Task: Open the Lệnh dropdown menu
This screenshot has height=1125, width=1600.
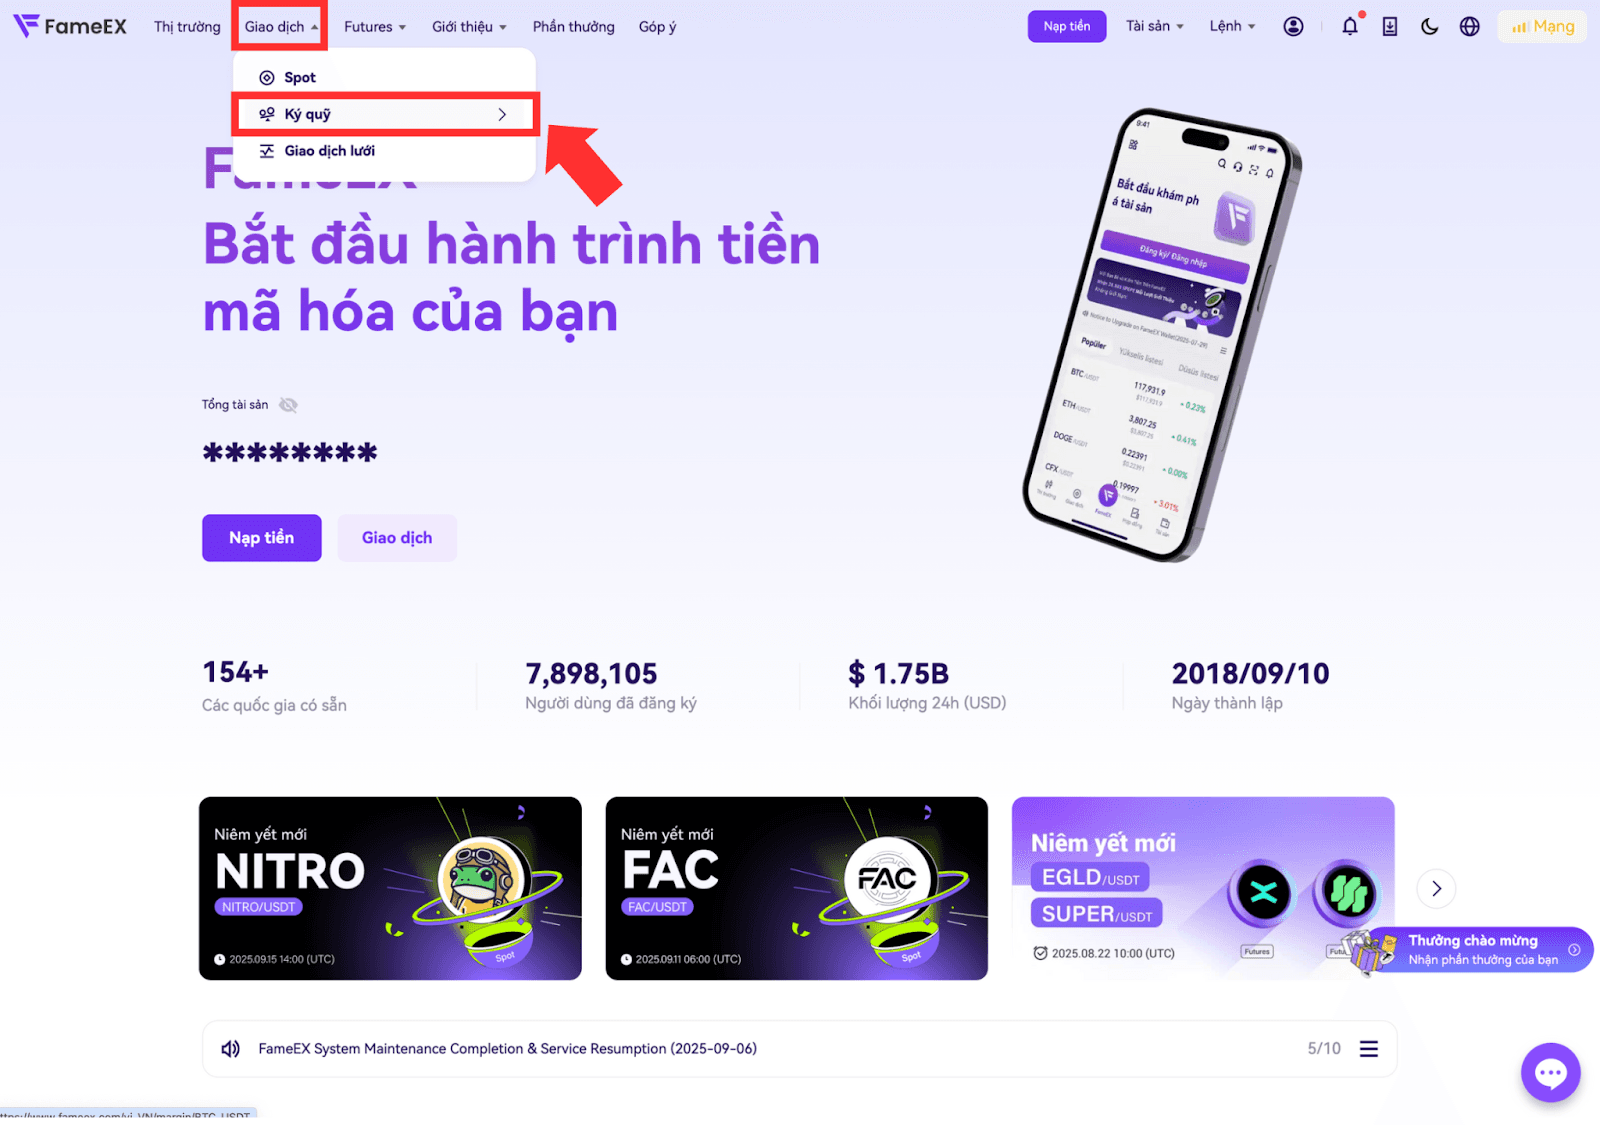Action: (x=1232, y=26)
